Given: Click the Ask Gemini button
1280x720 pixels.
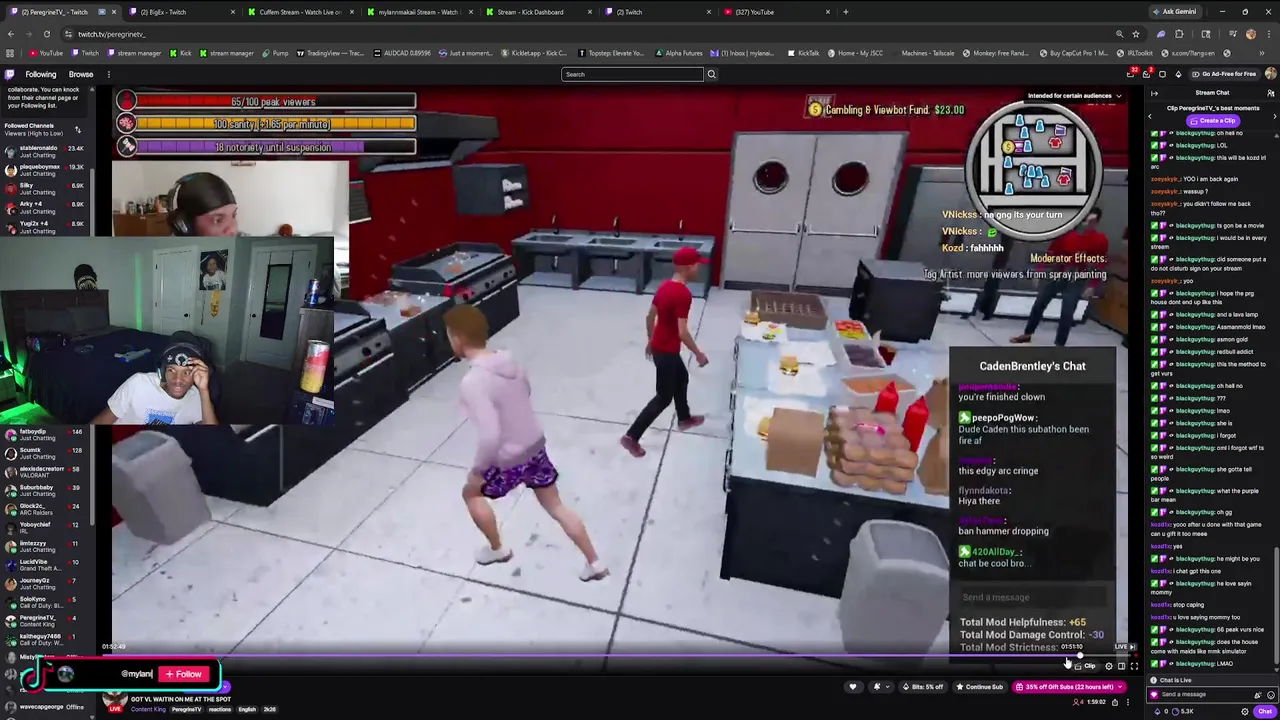Looking at the screenshot, I should [x=1173, y=12].
